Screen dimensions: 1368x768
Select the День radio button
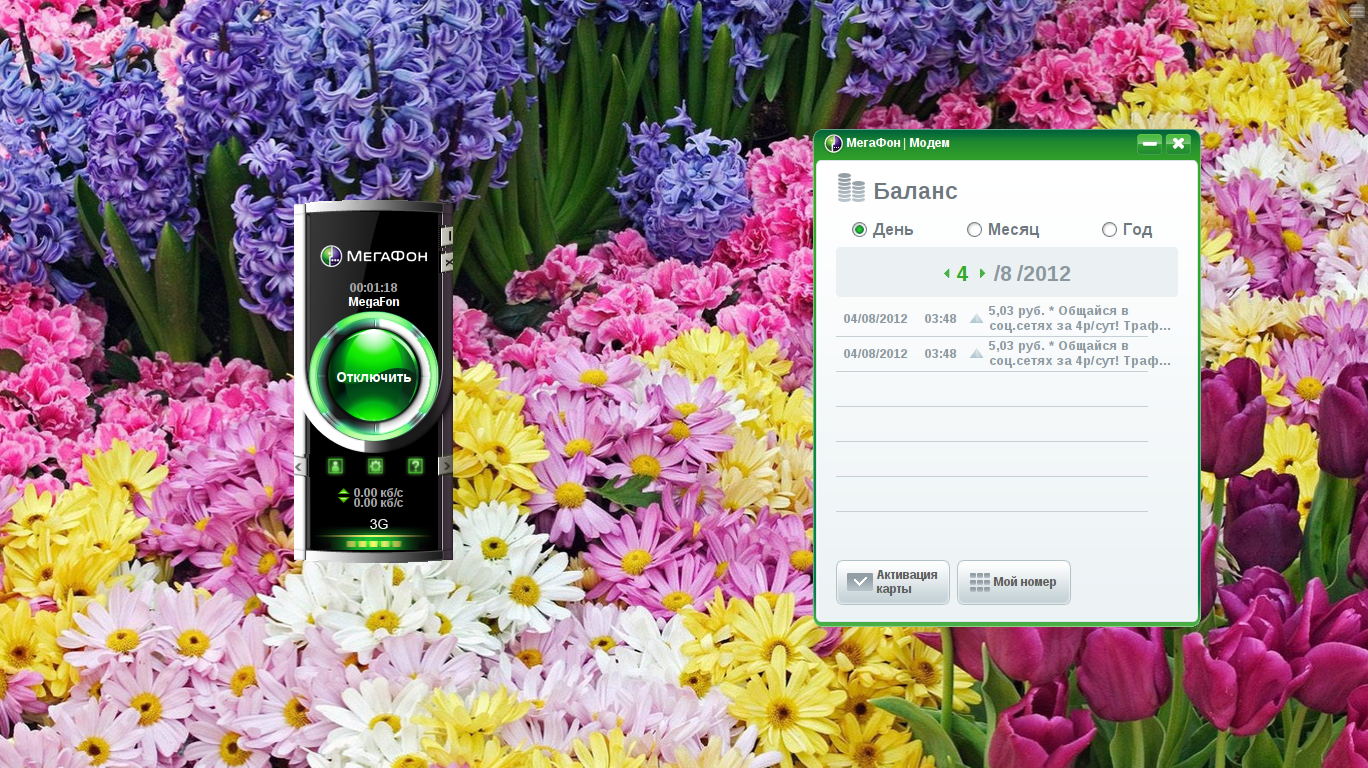coord(859,230)
